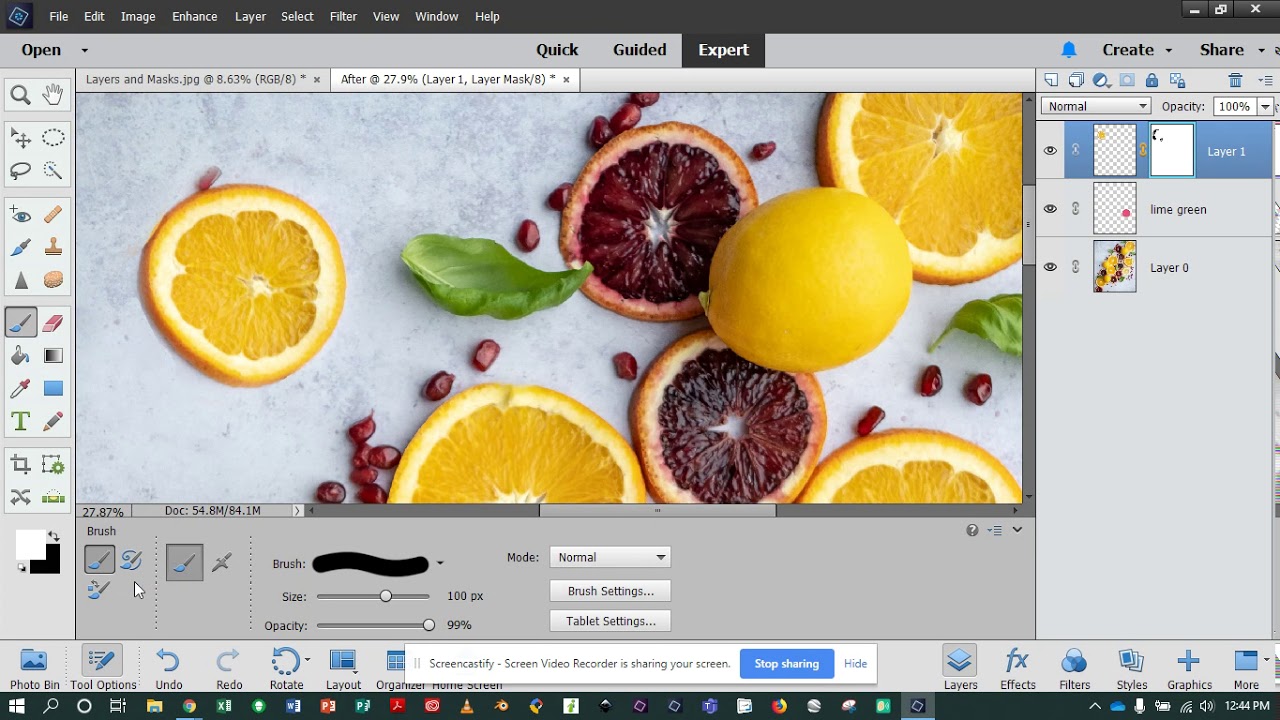Select the Hand tool
Image resolution: width=1280 pixels, height=720 pixels.
[x=53, y=95]
